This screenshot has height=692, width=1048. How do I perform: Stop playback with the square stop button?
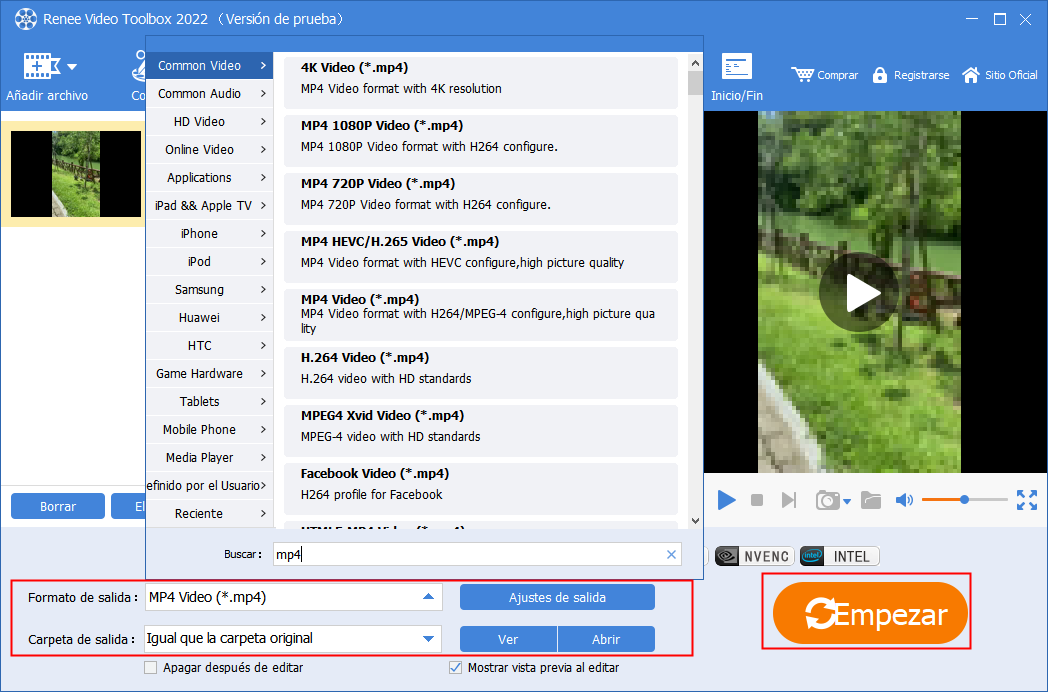pos(757,500)
